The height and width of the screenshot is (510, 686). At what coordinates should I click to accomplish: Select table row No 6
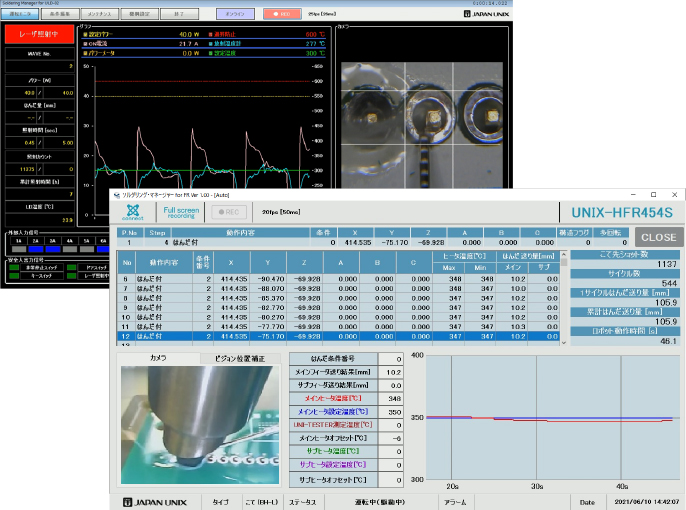pyautogui.click(x=340, y=279)
